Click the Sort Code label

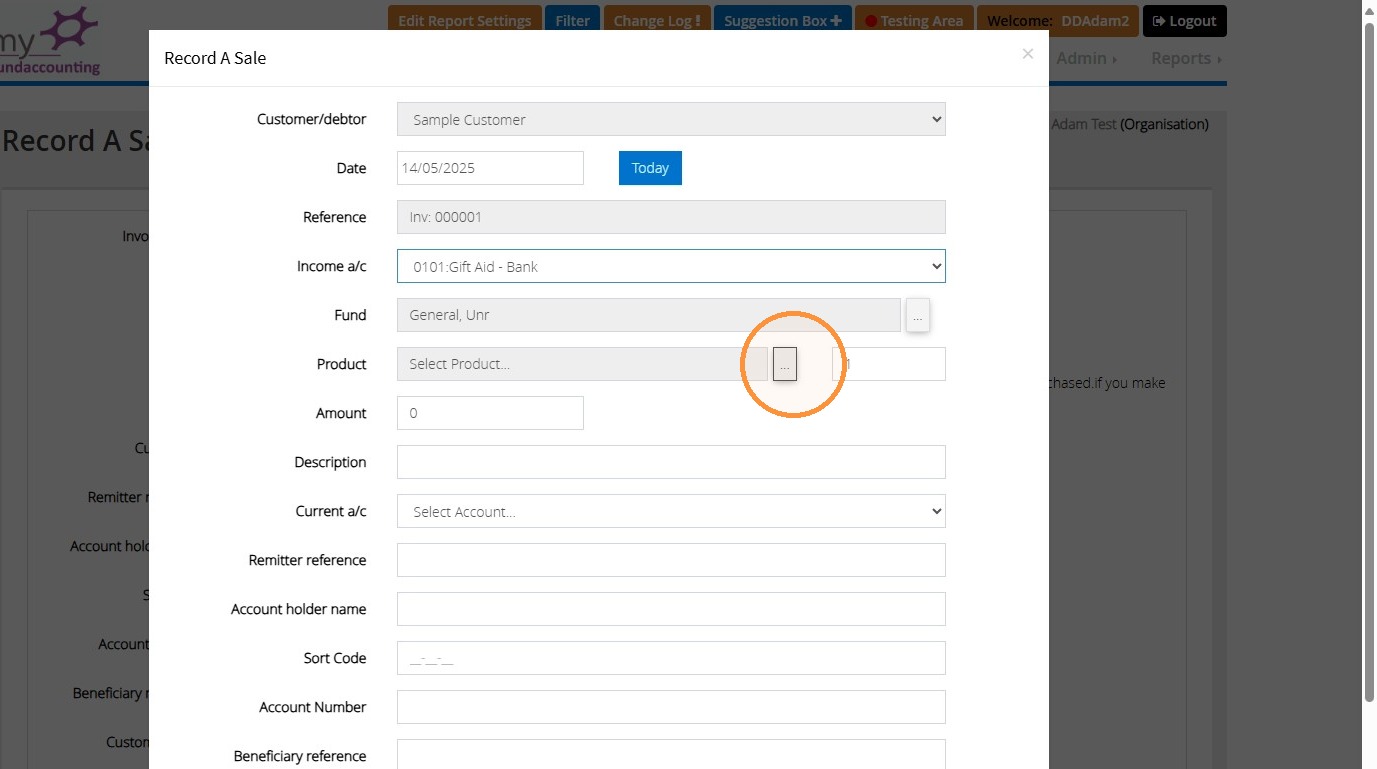[x=335, y=658]
